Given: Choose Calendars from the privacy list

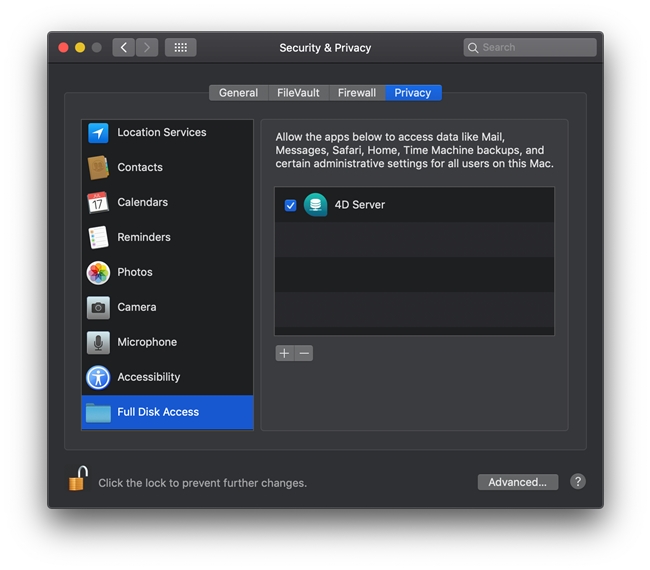Looking at the screenshot, I should click(x=142, y=202).
